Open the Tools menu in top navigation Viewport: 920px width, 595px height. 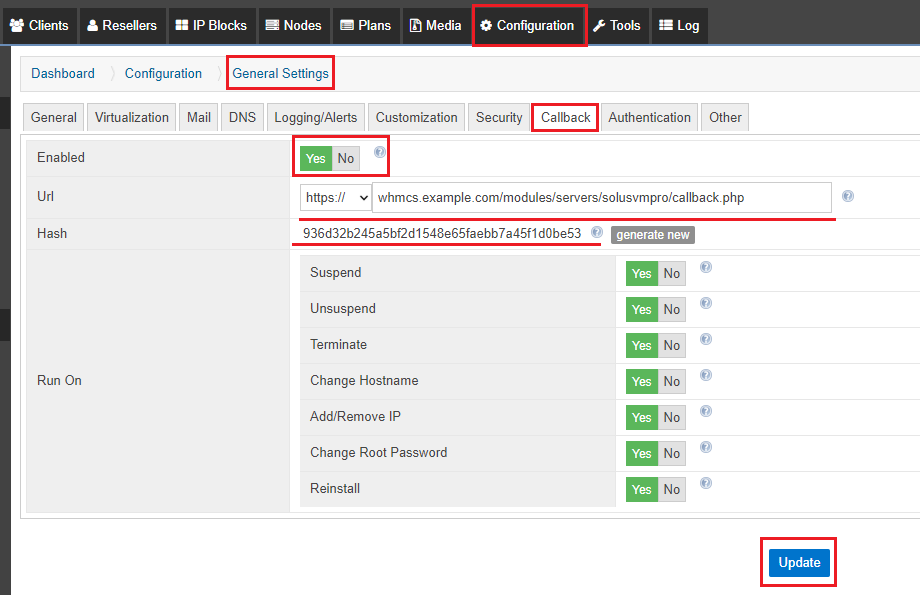[616, 25]
